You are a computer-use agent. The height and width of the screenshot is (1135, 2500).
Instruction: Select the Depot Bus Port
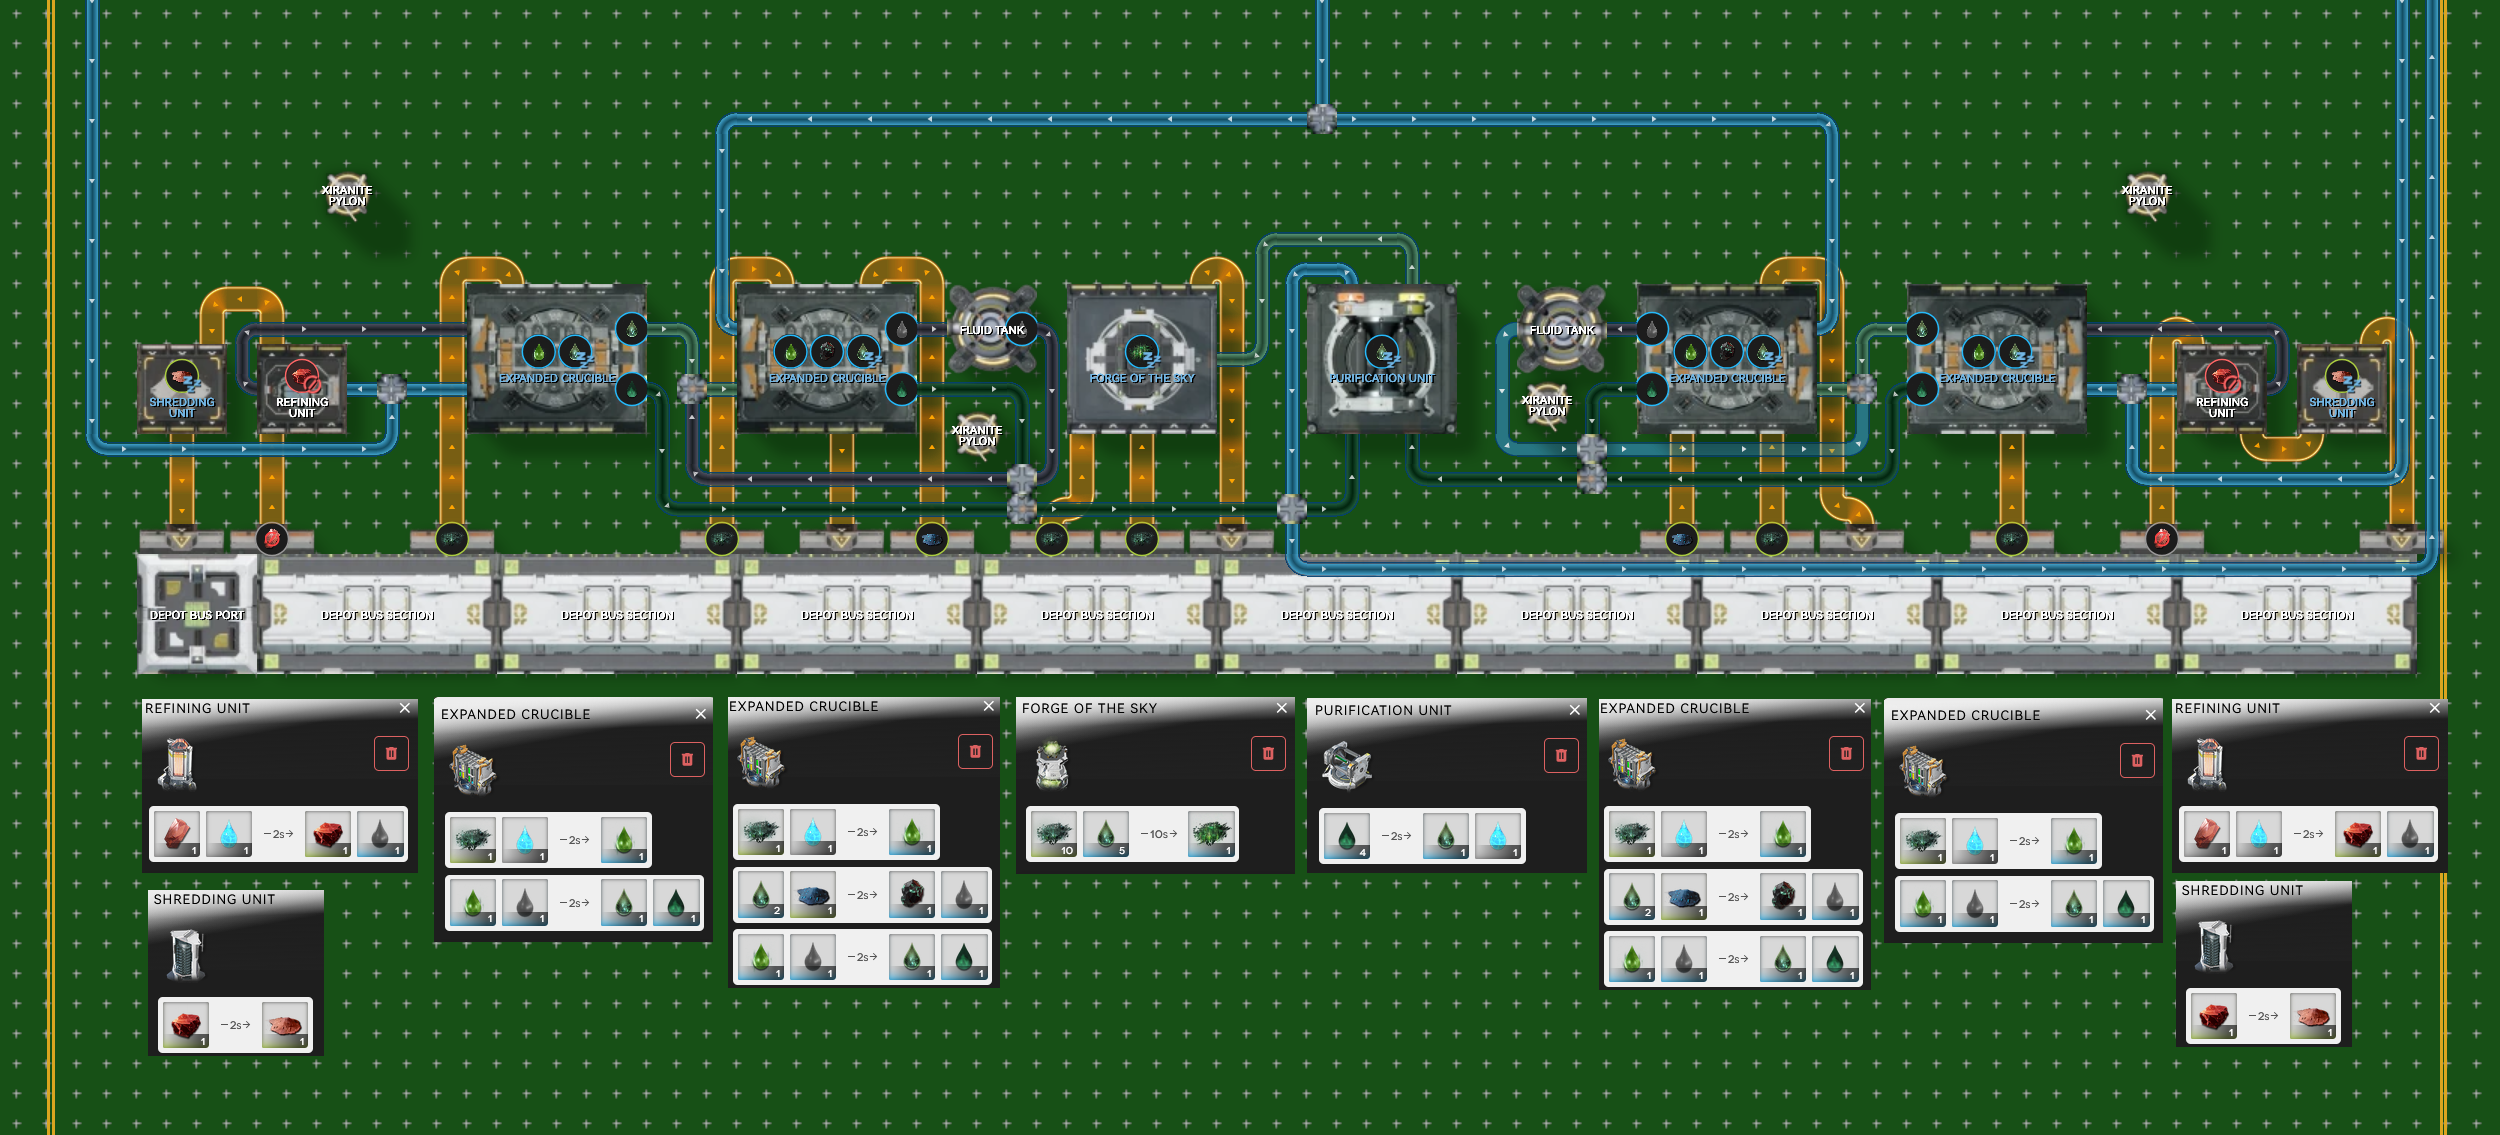pos(197,613)
